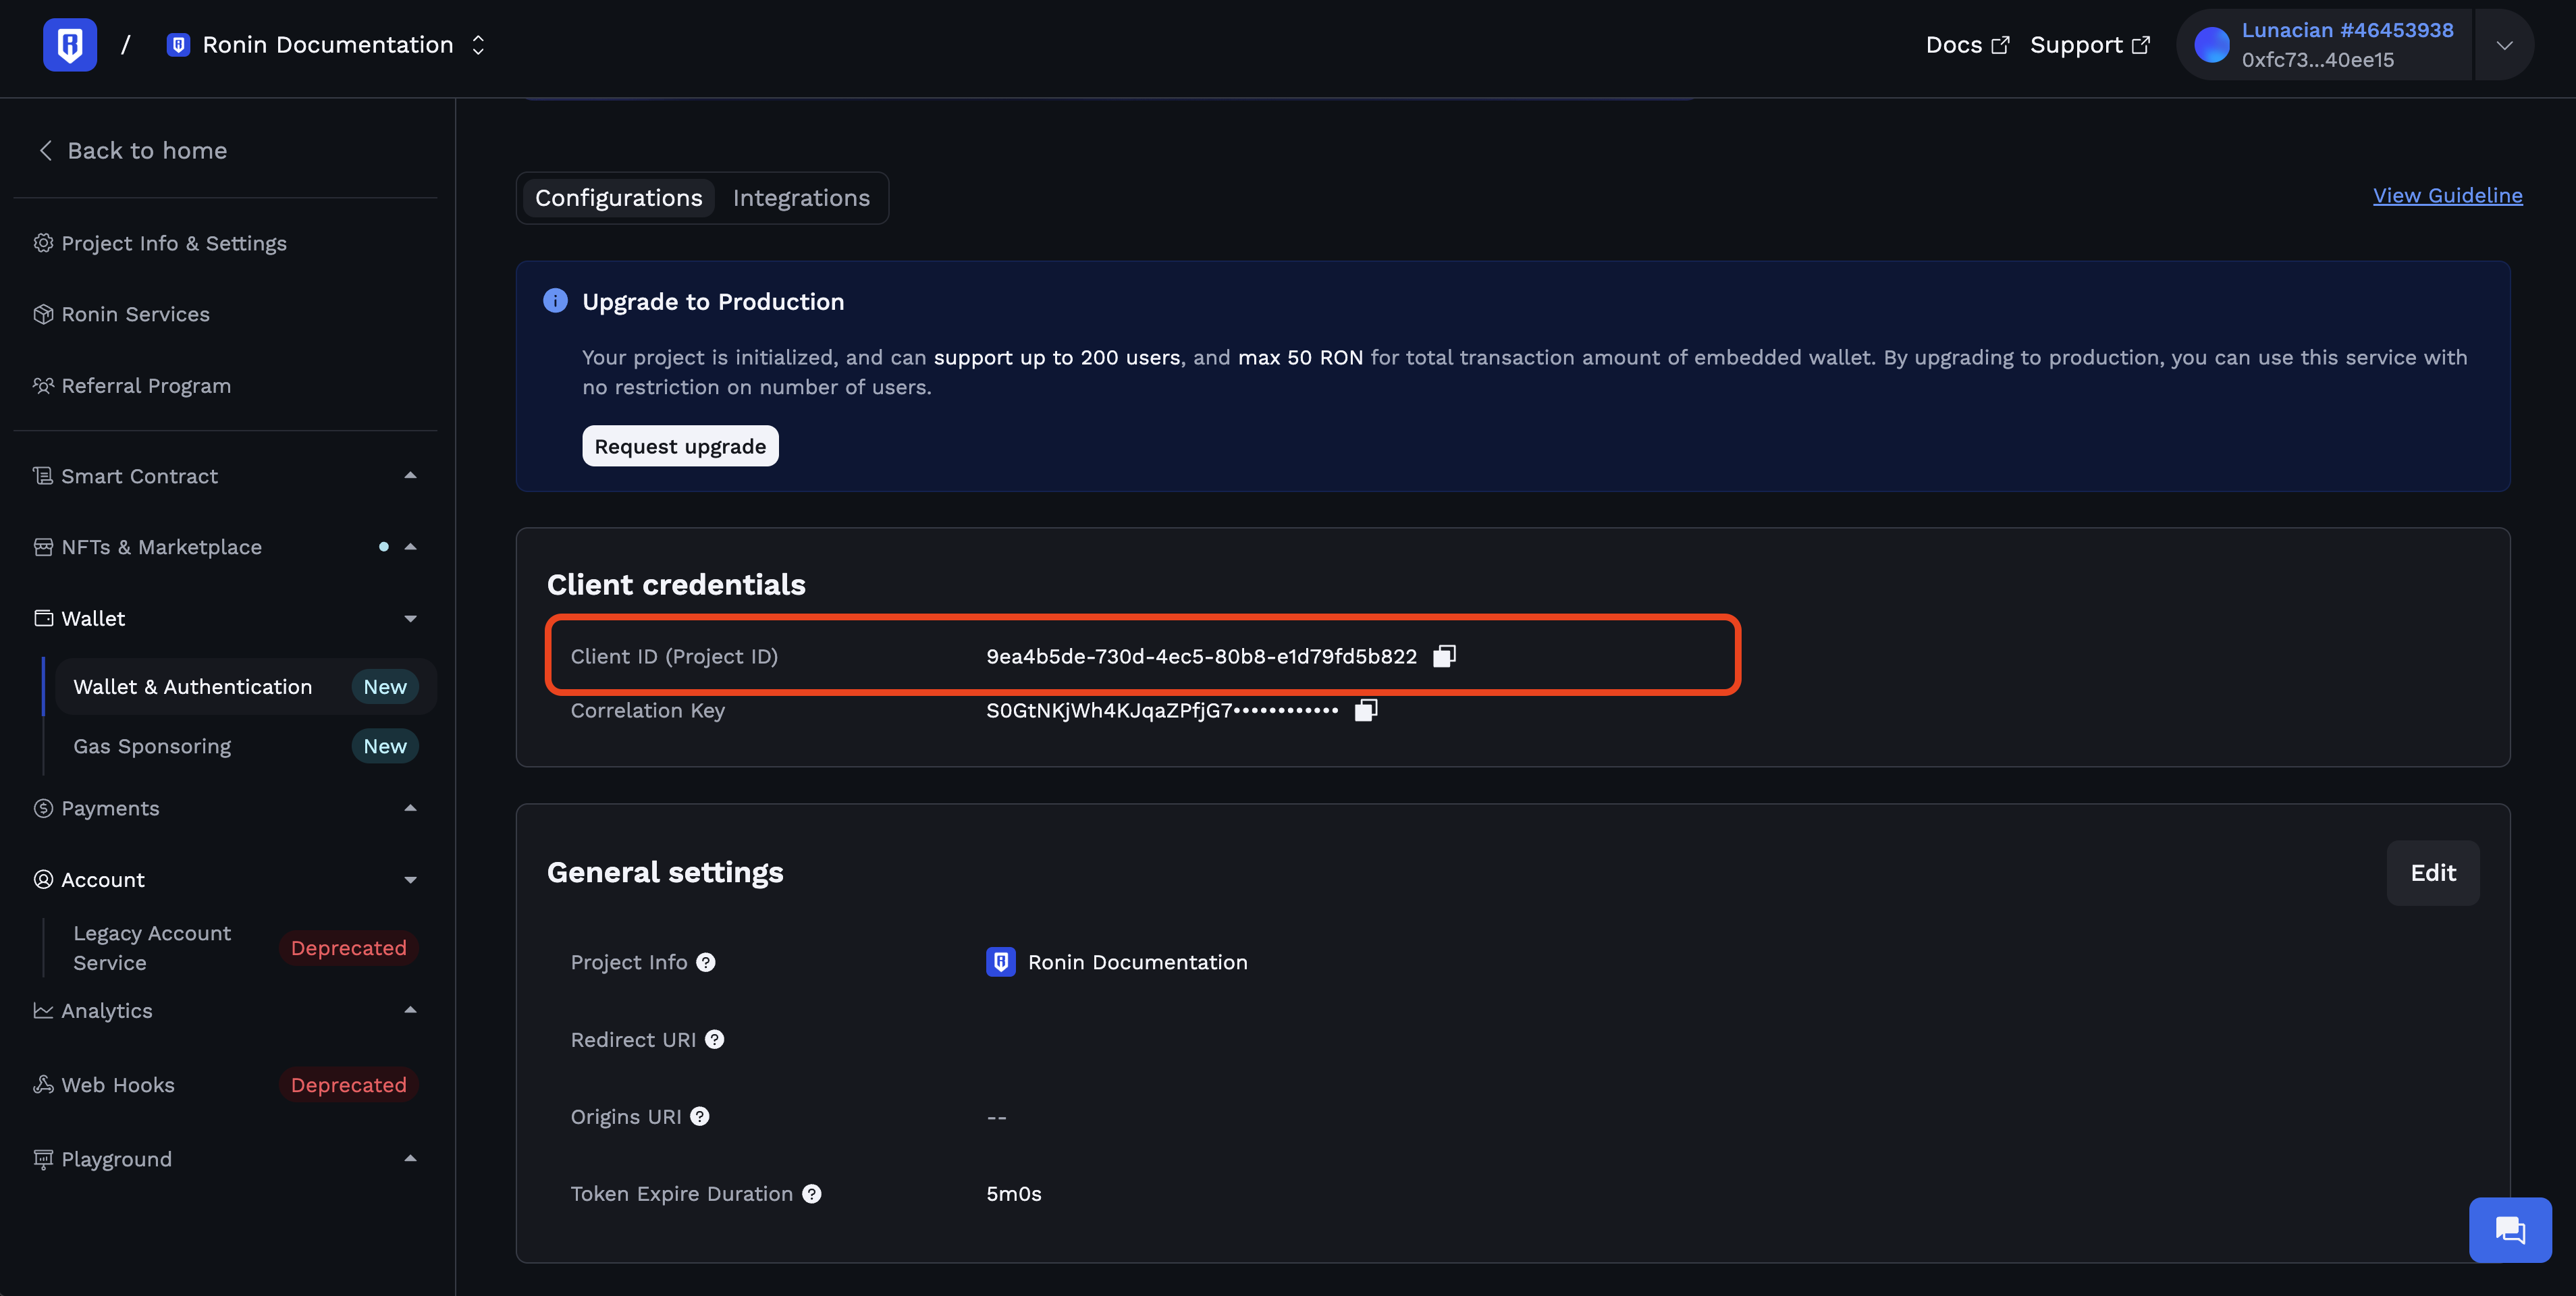Expand the Smart Contract section arrow
This screenshot has width=2576, height=1296.
410,476
